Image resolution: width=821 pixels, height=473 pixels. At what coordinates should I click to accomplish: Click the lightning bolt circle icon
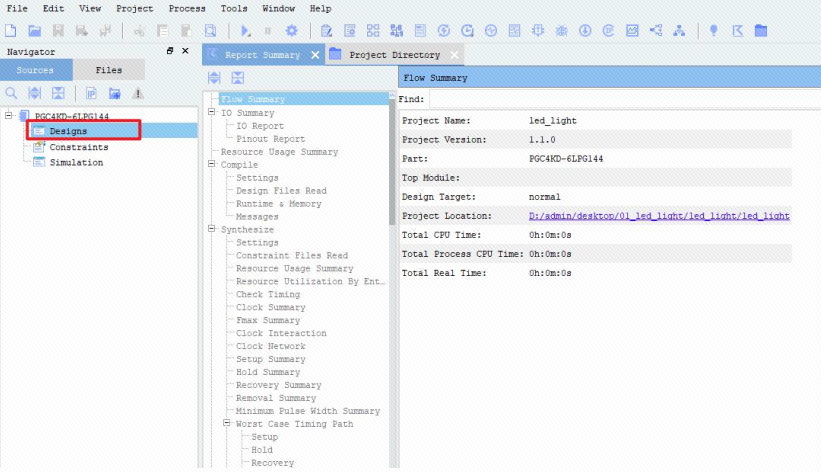pos(443,31)
